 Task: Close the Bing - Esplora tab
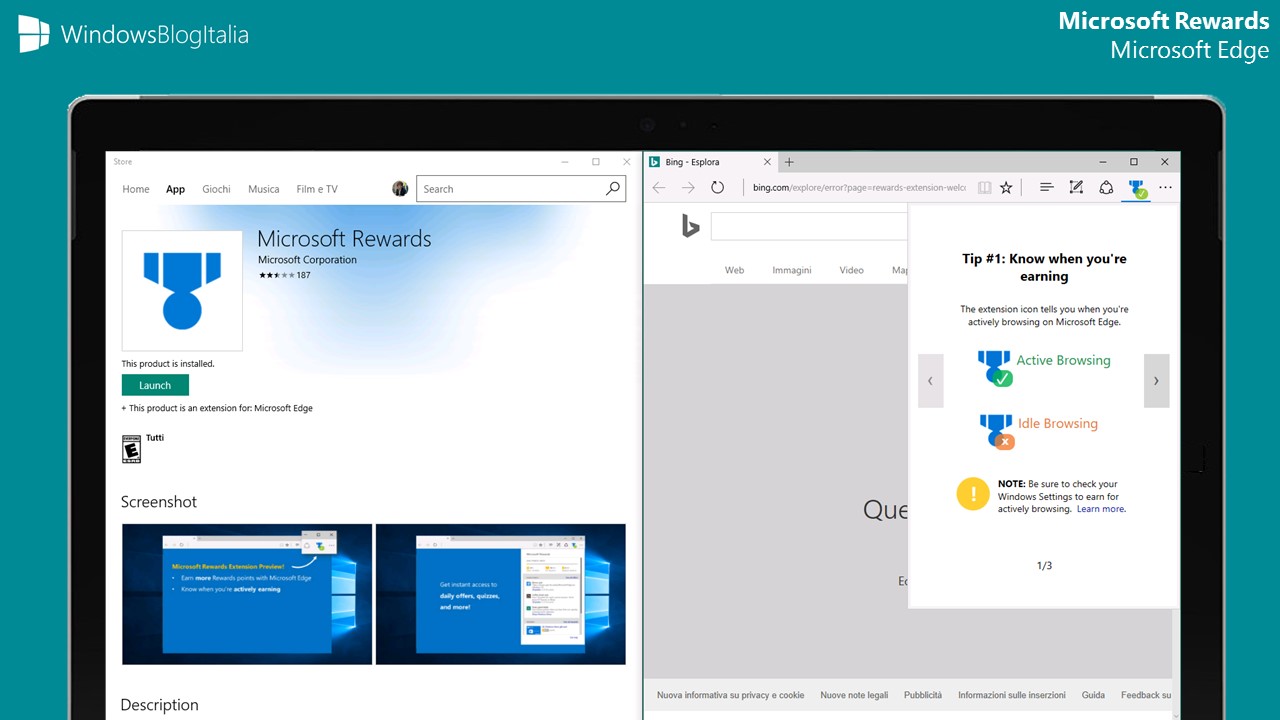[x=768, y=162]
